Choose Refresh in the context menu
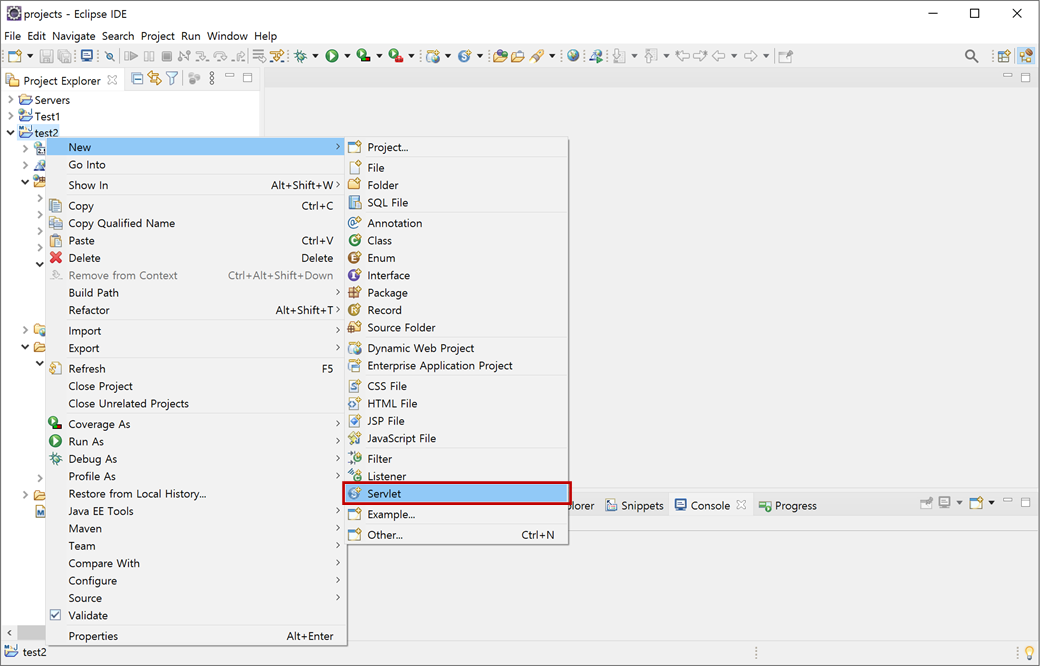The height and width of the screenshot is (666, 1040). [x=195, y=369]
